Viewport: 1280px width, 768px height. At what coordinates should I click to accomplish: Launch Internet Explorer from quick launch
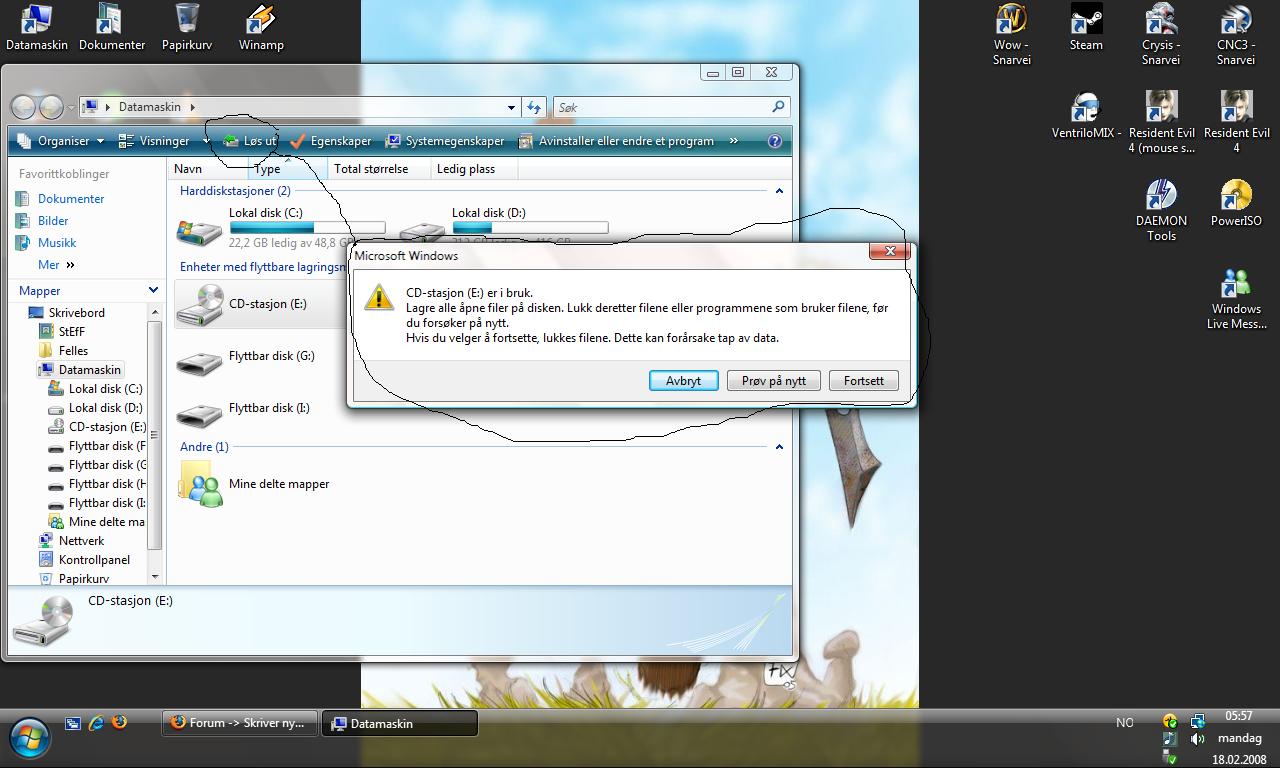pyautogui.click(x=96, y=723)
